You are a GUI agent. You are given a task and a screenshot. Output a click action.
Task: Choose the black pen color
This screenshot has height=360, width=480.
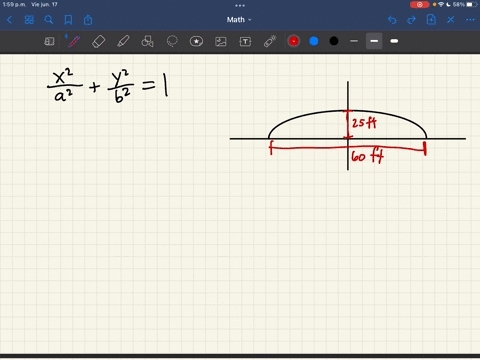pos(334,41)
